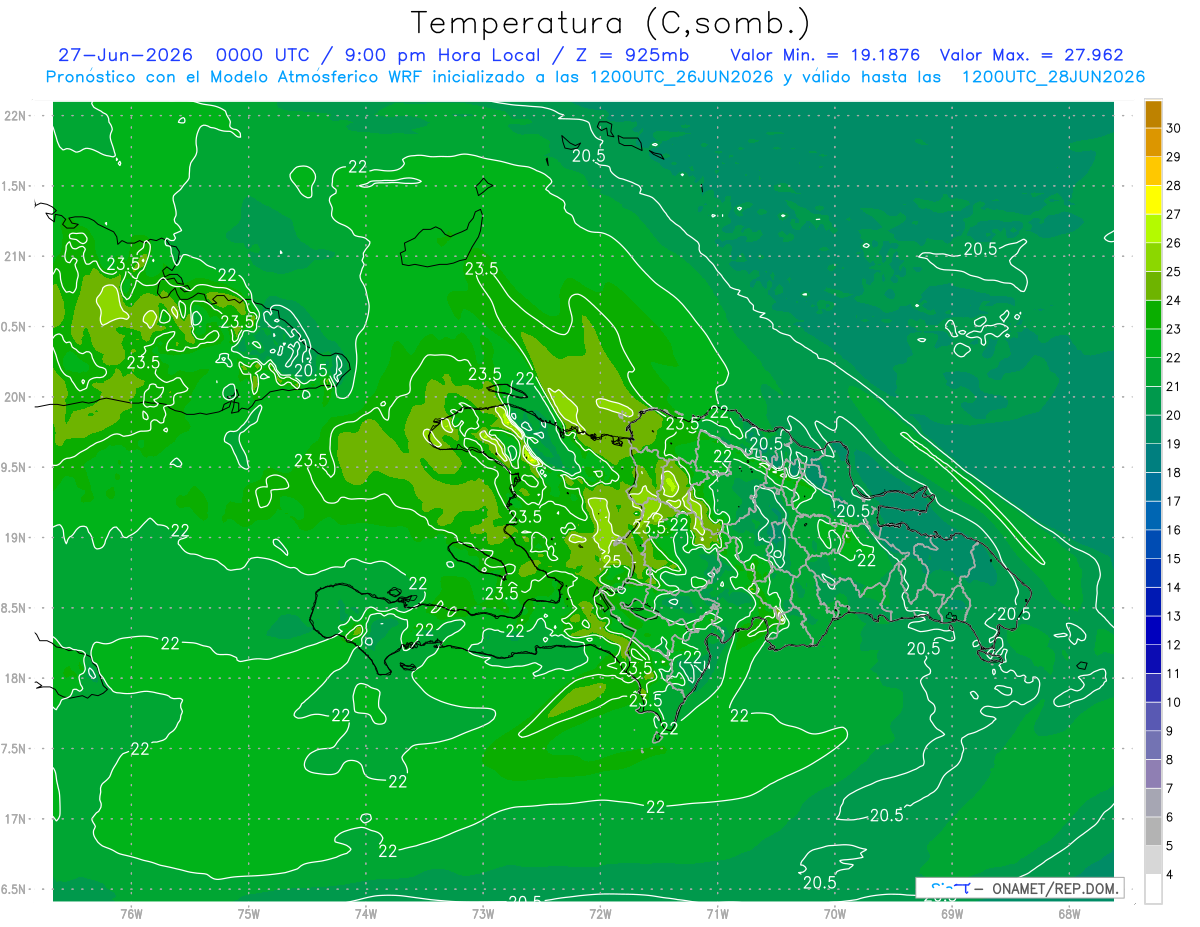Click the title "Temperatura (C,somb.)"

click(x=610, y=23)
